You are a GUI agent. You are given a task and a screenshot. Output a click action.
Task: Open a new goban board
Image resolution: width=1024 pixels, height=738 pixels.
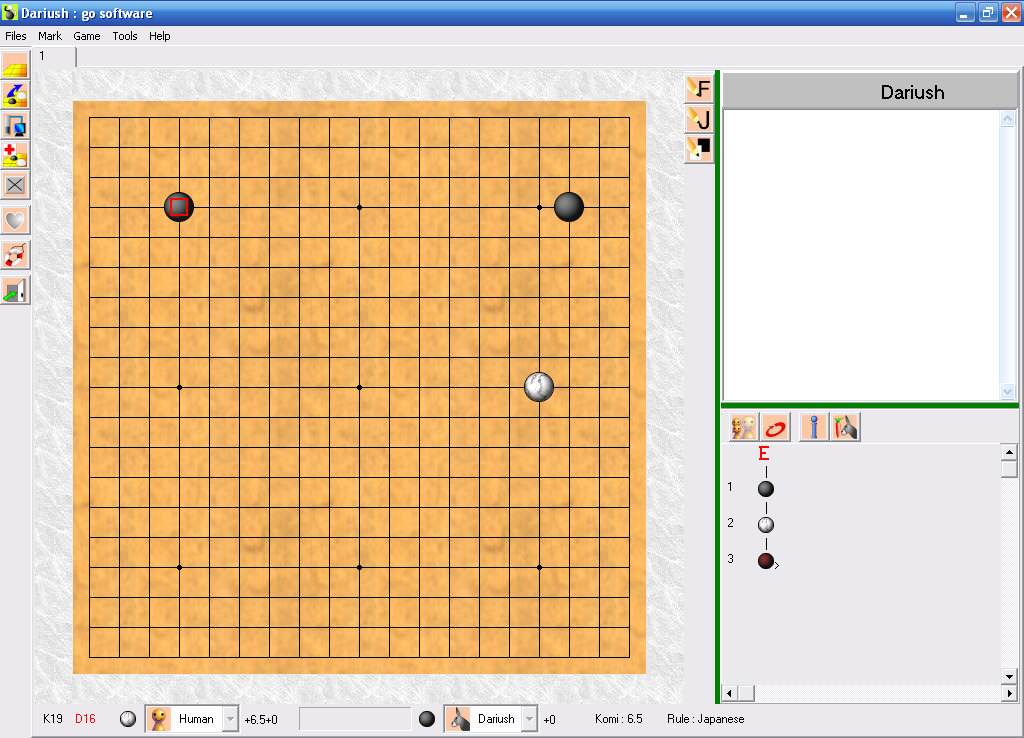[x=15, y=64]
